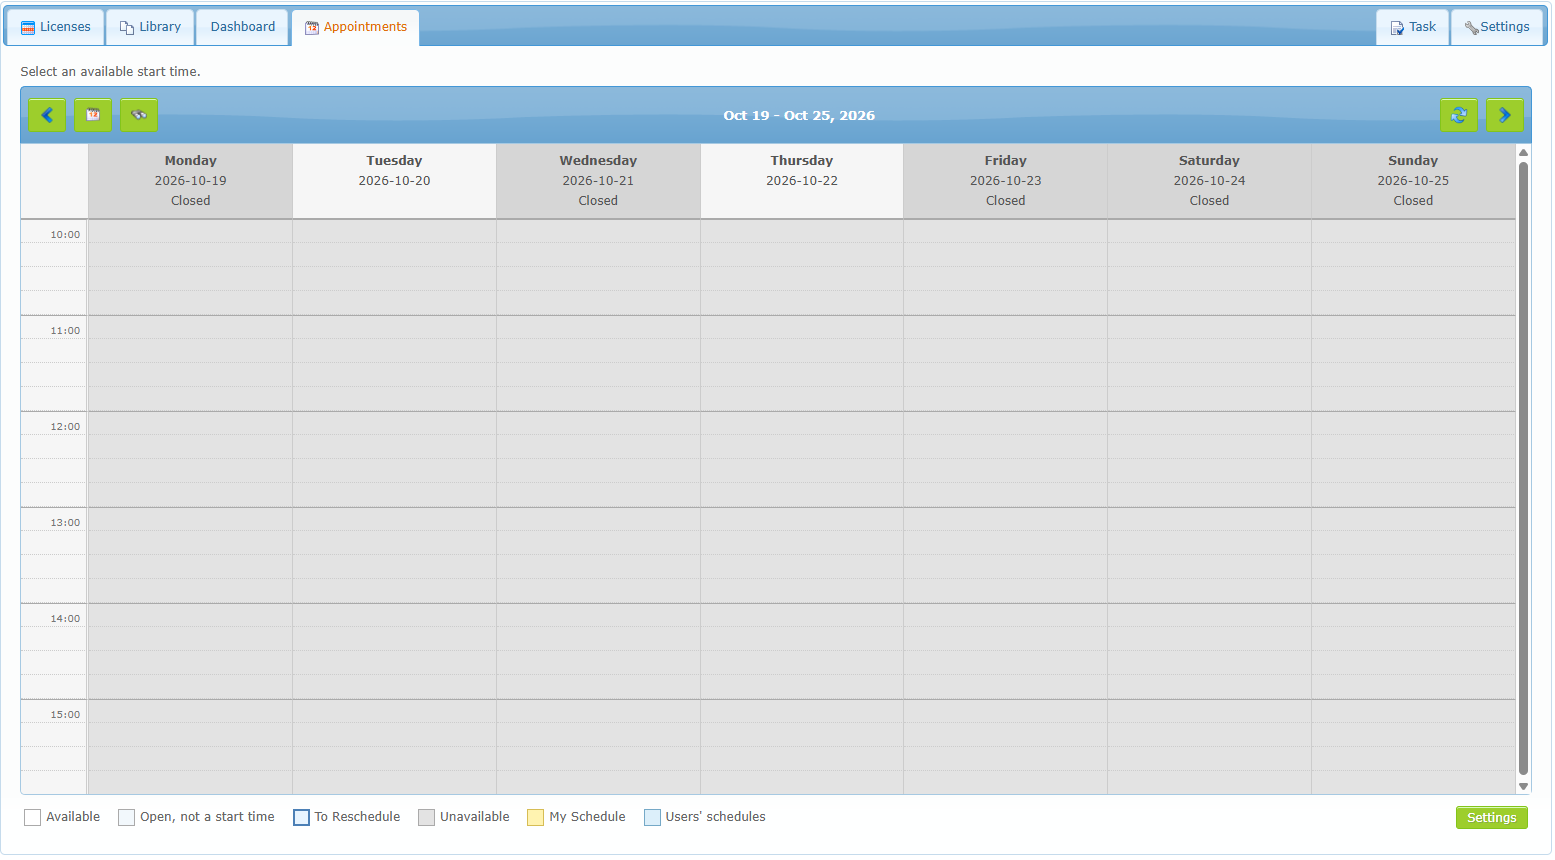Click the week title Oct 19 - Oct 25, 2026
Image resolution: width=1555 pixels, height=860 pixels.
click(799, 115)
